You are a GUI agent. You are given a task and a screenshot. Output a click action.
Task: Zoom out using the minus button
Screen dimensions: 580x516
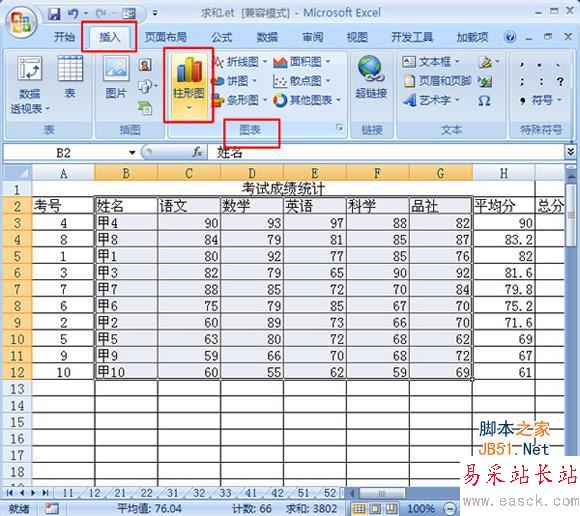449,509
